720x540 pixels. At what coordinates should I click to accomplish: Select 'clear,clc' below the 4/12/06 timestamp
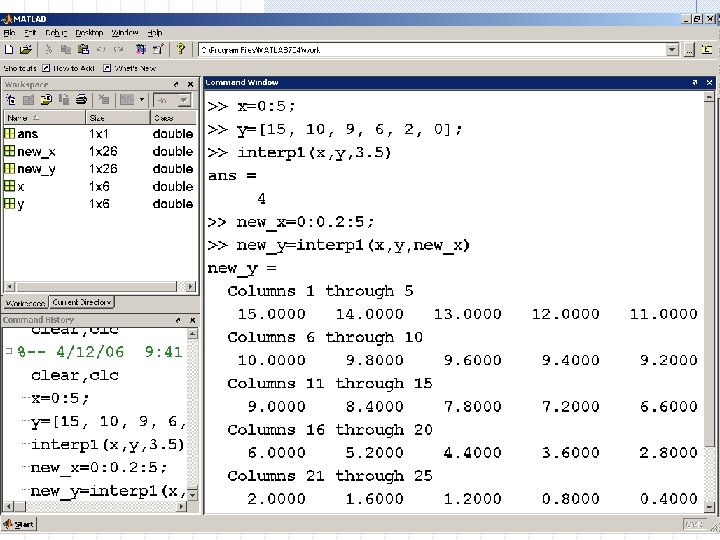(x=75, y=375)
